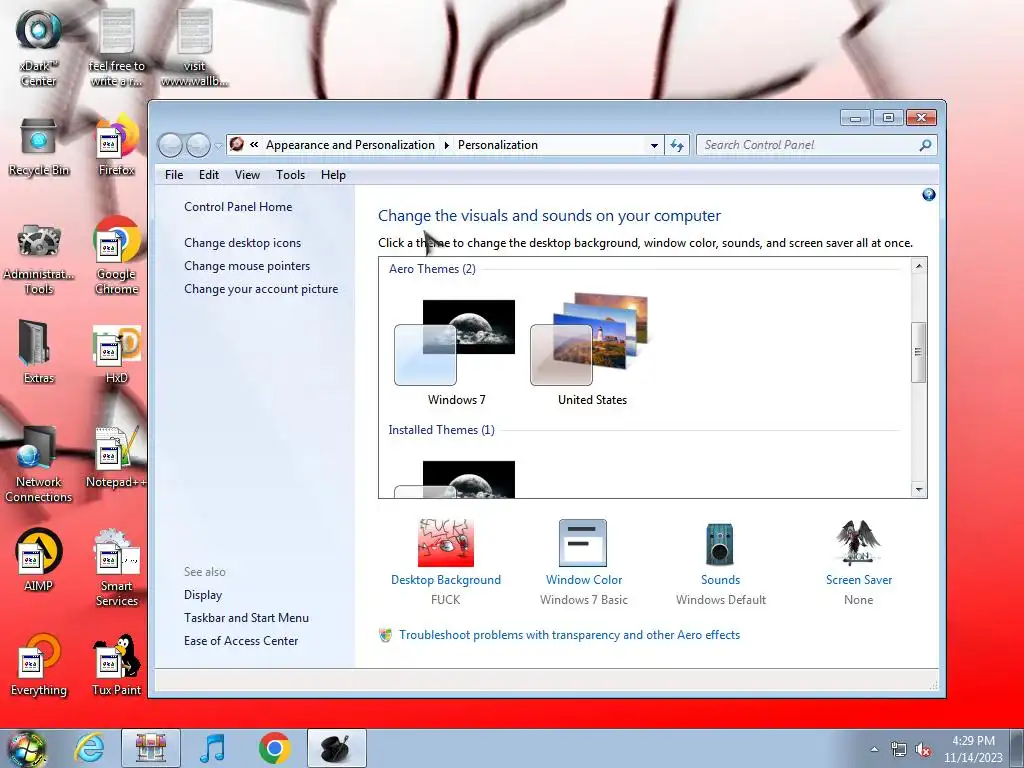This screenshot has width=1024, height=768.
Task: Click the Personalization taskbar button
Action: pyautogui.click(x=337, y=748)
